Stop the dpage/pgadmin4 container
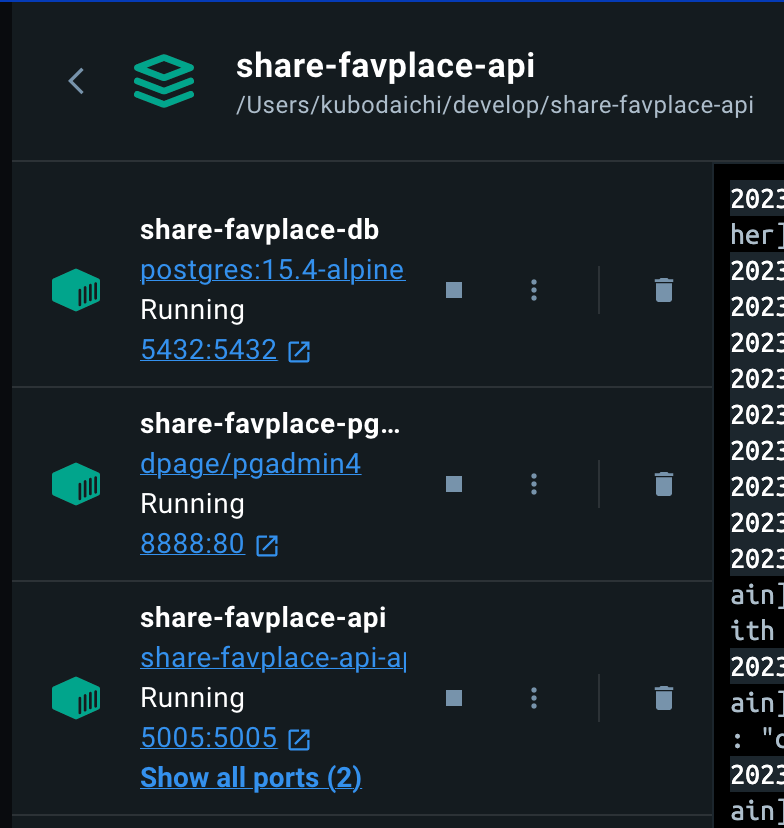Image resolution: width=784 pixels, height=828 pixels. [x=454, y=484]
